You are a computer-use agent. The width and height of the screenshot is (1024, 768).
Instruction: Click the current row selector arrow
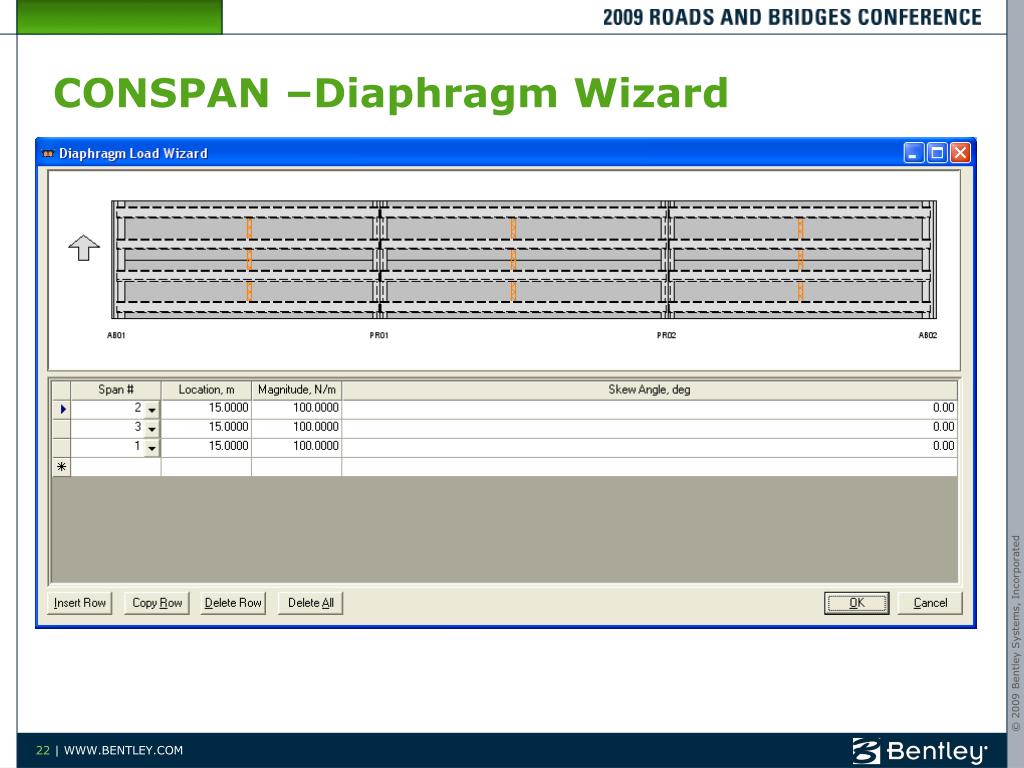click(x=61, y=409)
